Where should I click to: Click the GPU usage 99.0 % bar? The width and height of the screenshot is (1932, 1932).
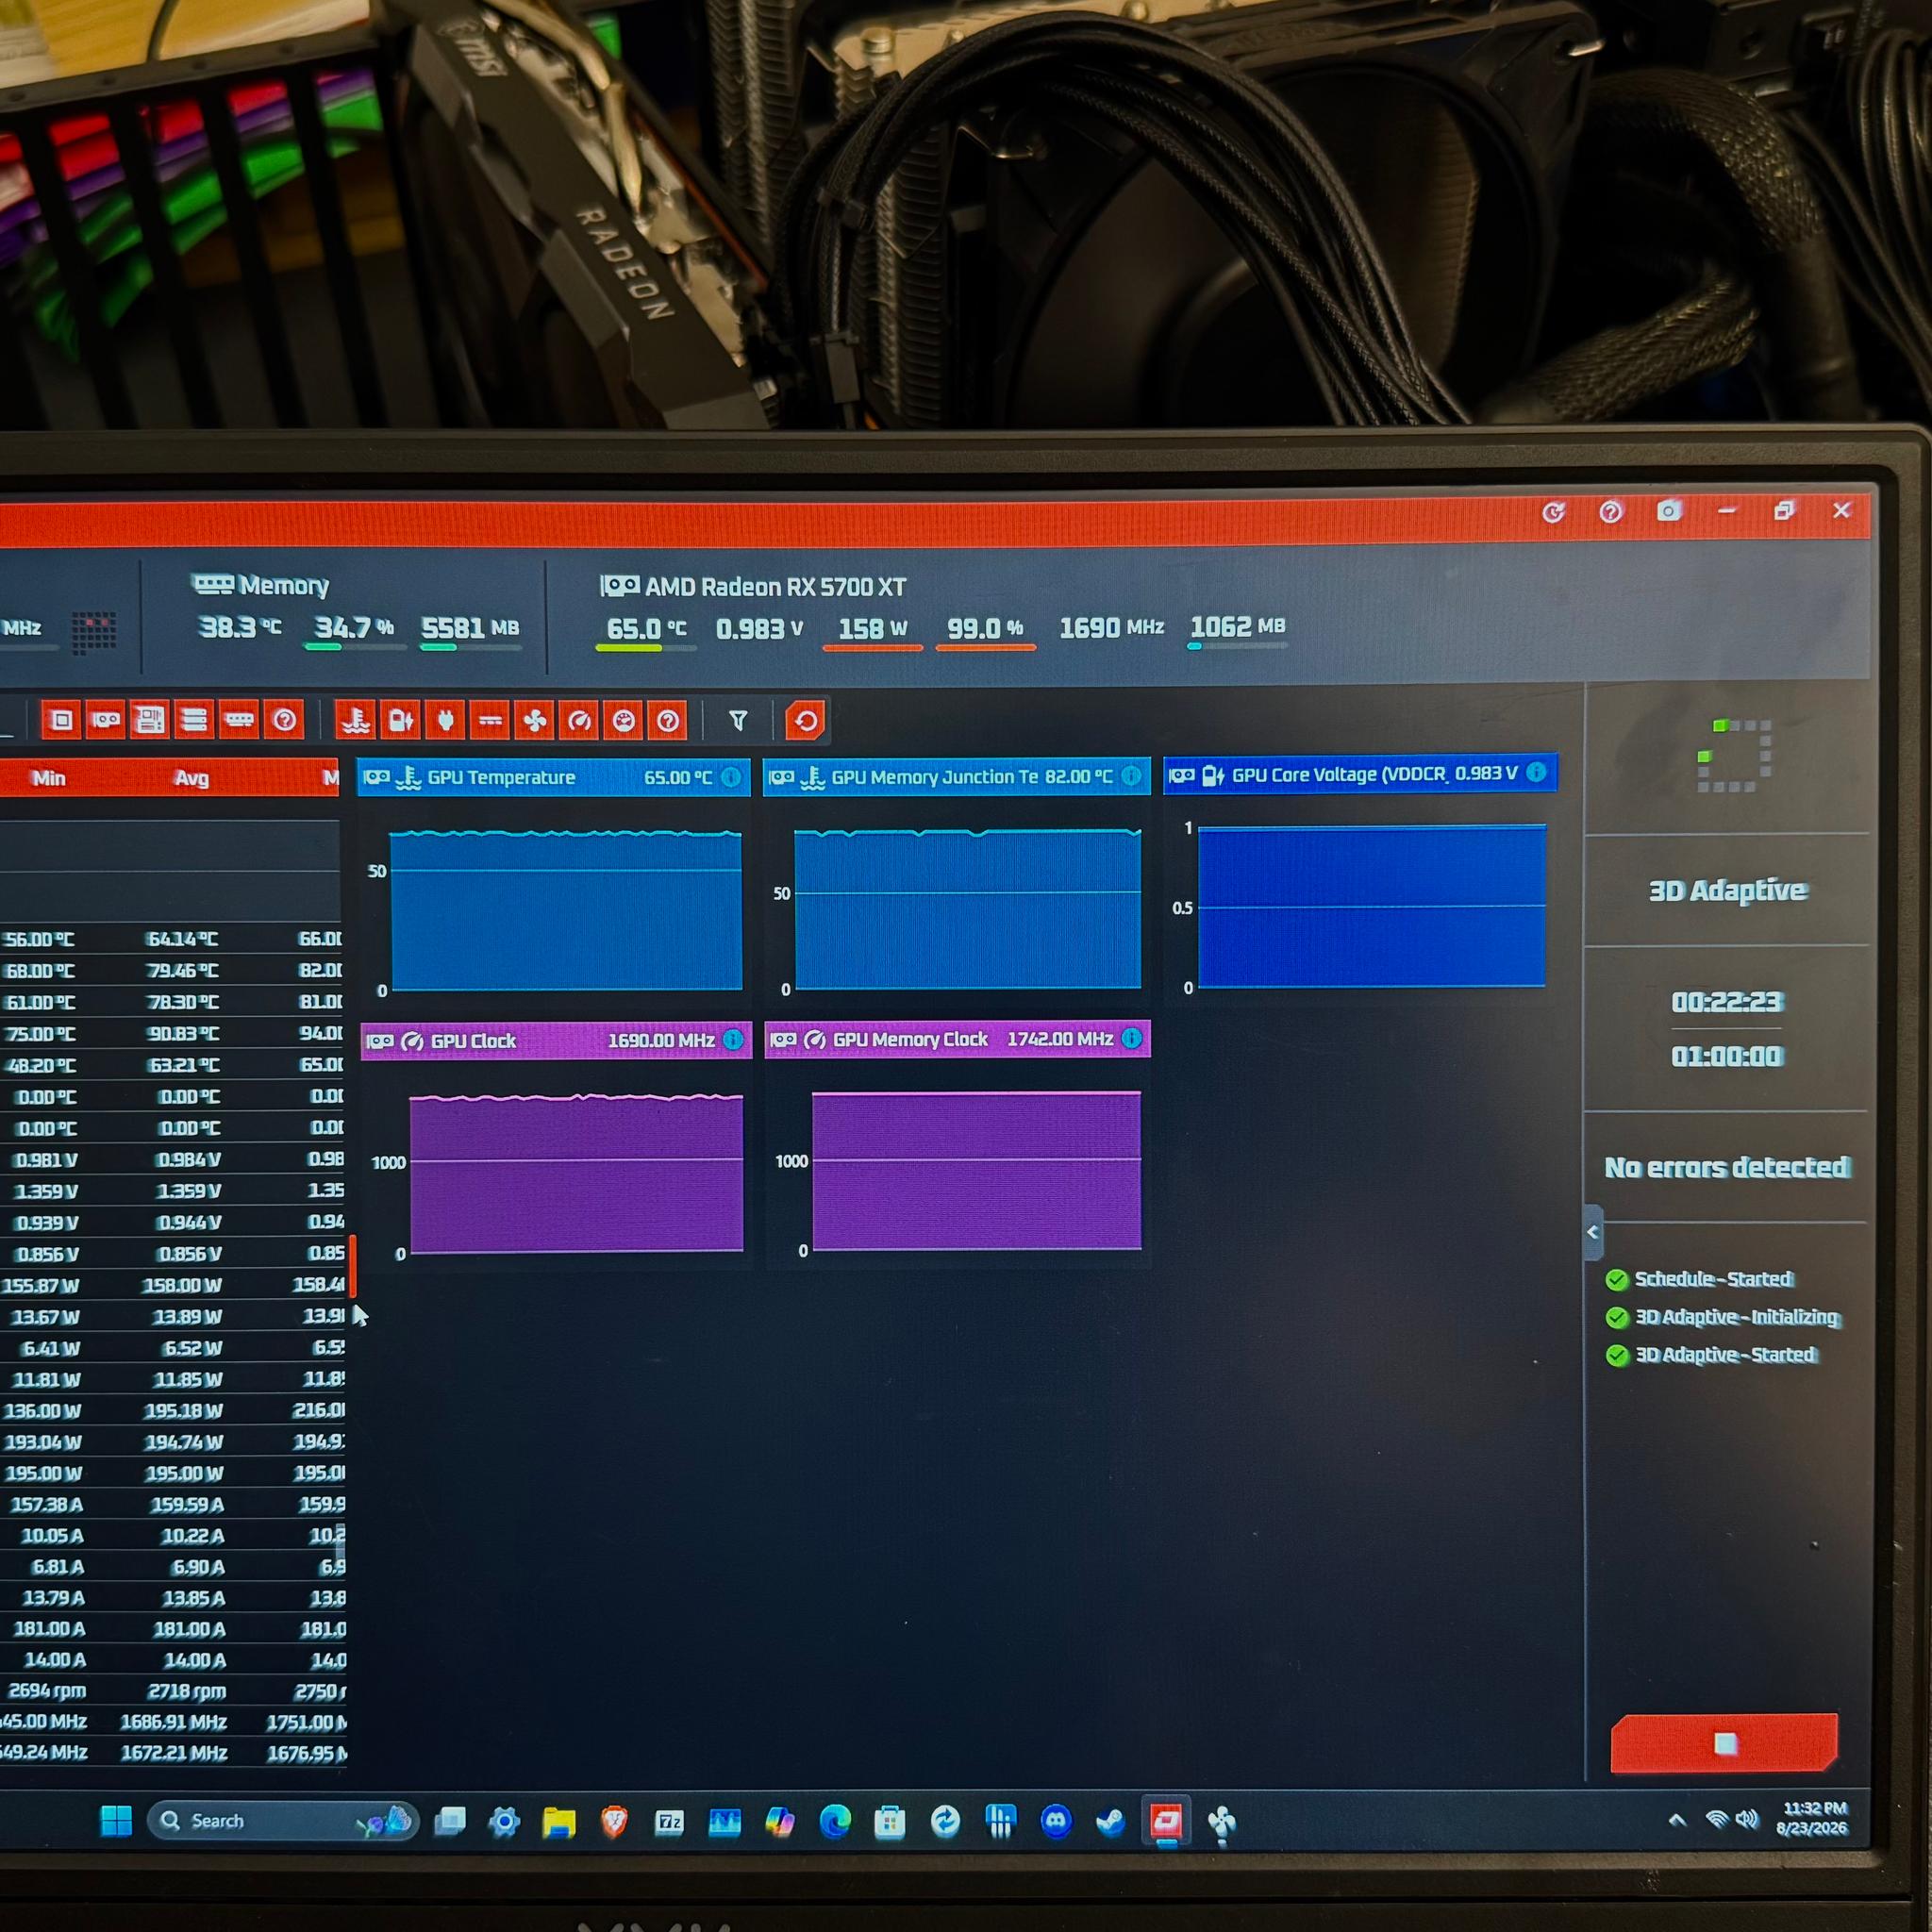pos(985,648)
